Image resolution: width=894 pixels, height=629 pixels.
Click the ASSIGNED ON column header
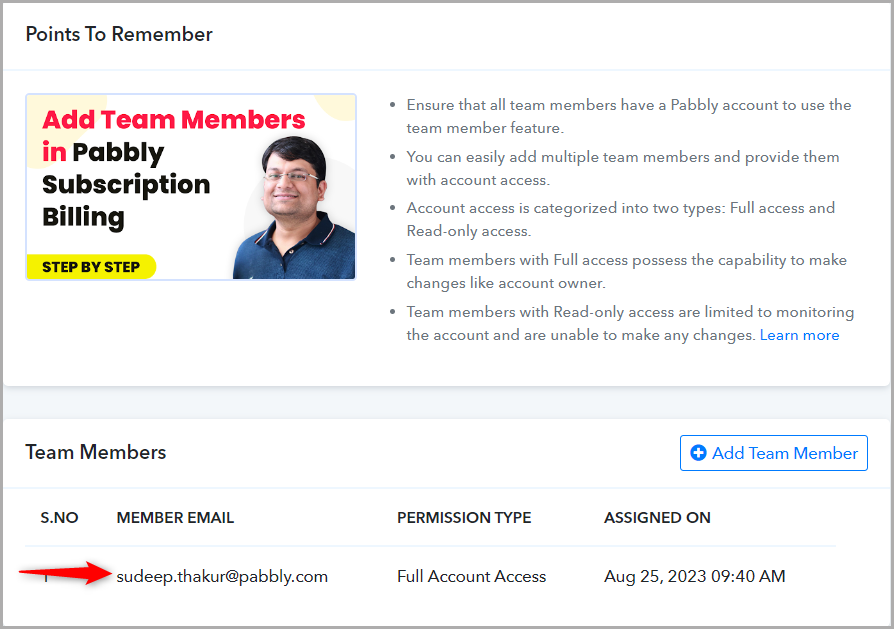click(x=657, y=518)
